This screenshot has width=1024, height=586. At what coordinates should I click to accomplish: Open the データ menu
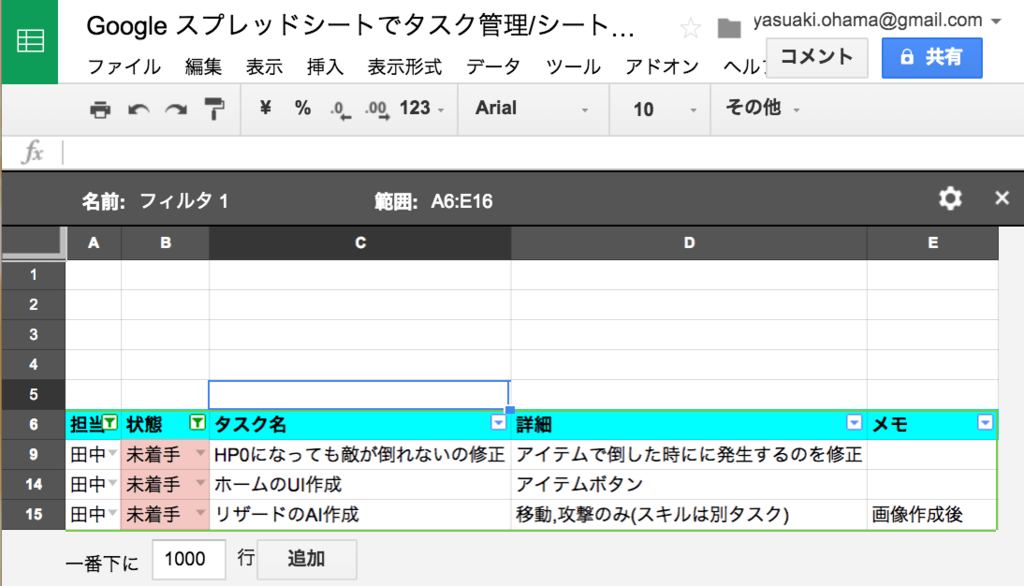click(x=493, y=67)
